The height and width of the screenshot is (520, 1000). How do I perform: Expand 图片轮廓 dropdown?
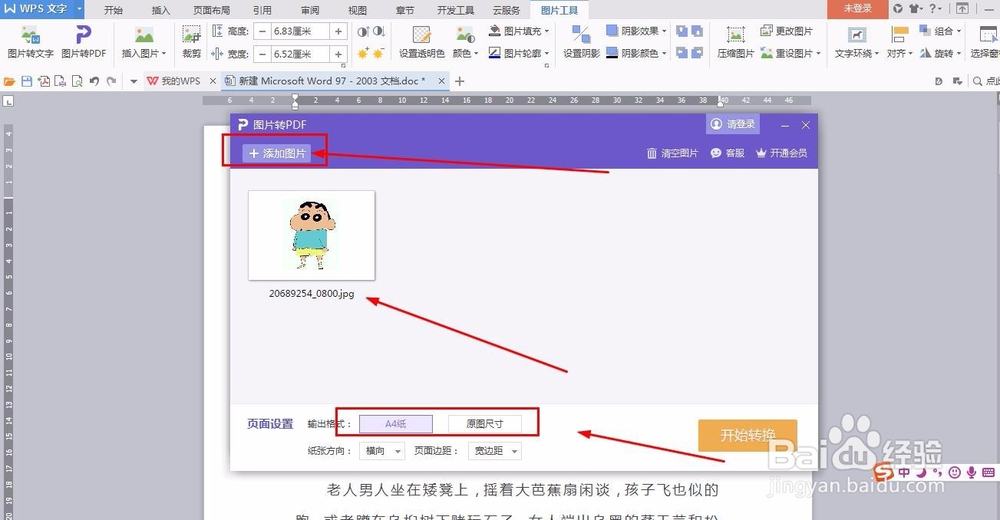click(547, 54)
